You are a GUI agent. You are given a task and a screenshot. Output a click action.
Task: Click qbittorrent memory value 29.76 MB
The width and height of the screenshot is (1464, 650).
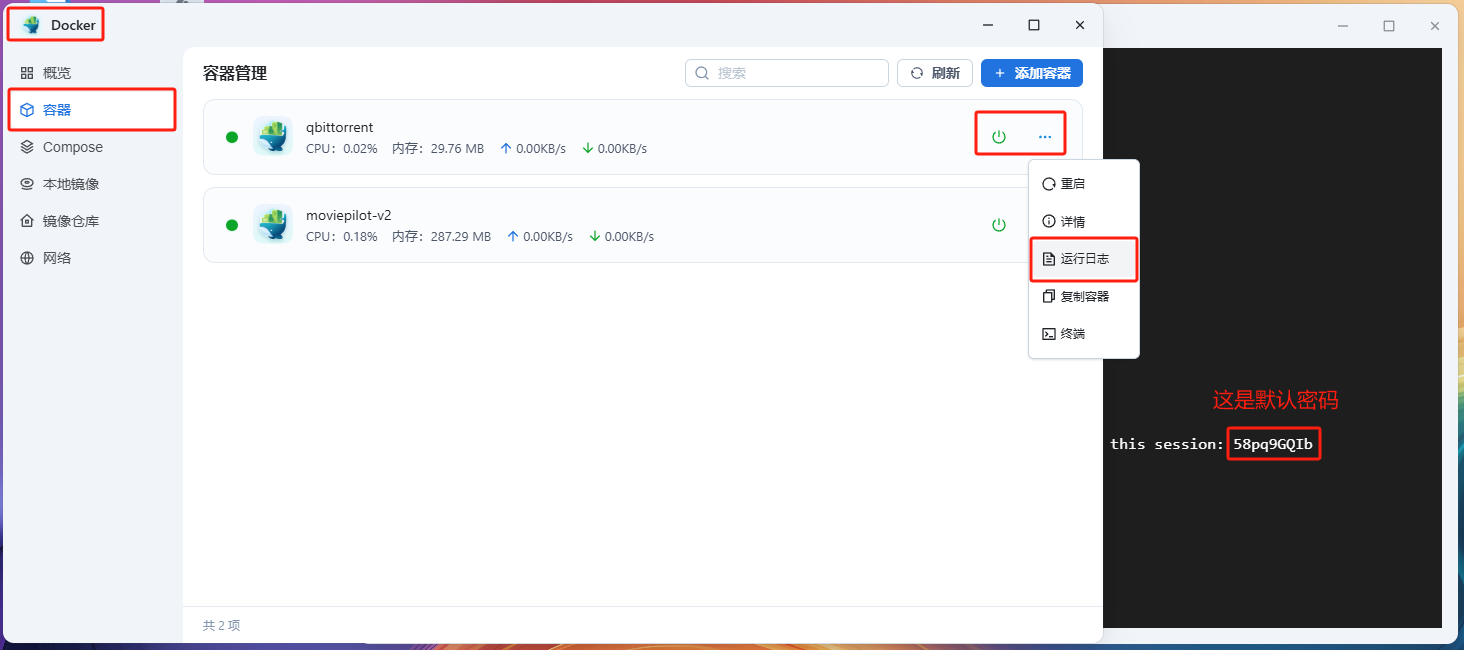click(457, 149)
